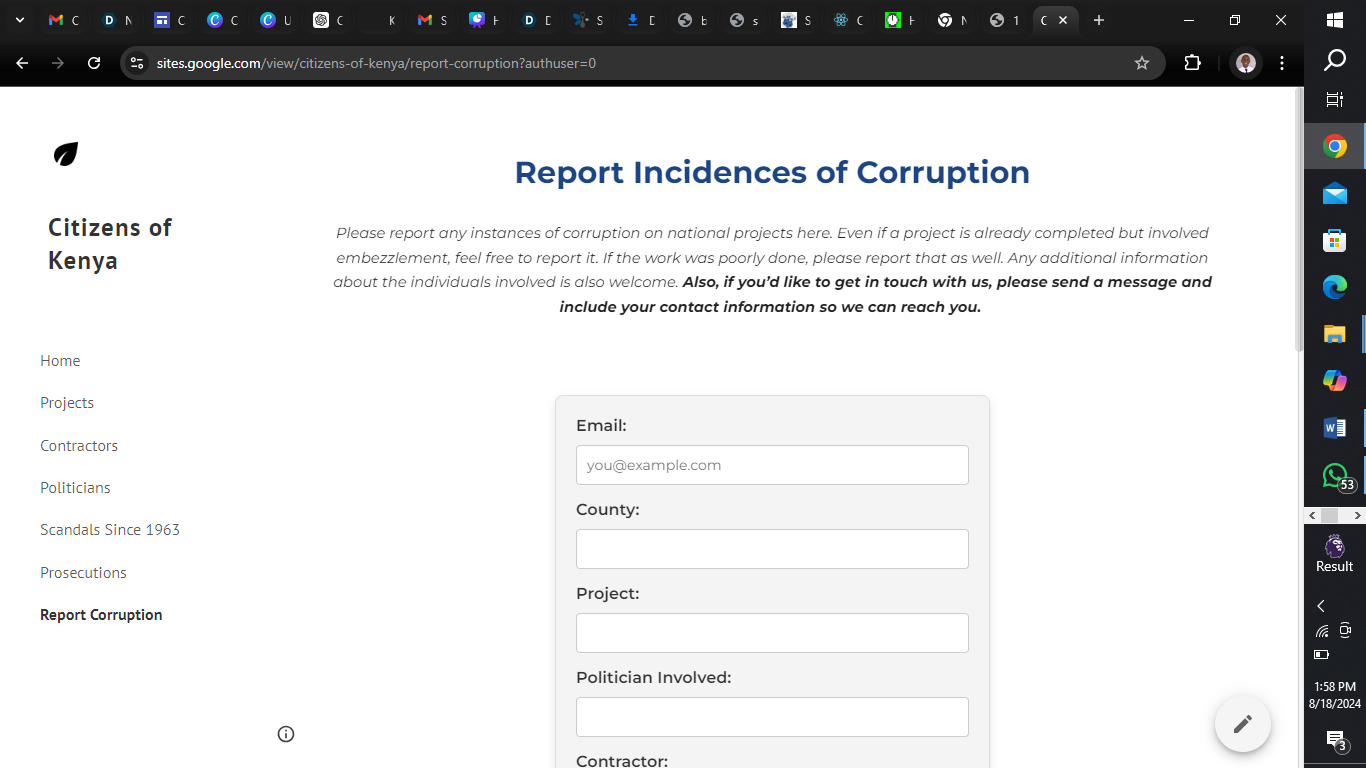
Task: Open the browser extensions puzzle icon
Action: click(1192, 62)
